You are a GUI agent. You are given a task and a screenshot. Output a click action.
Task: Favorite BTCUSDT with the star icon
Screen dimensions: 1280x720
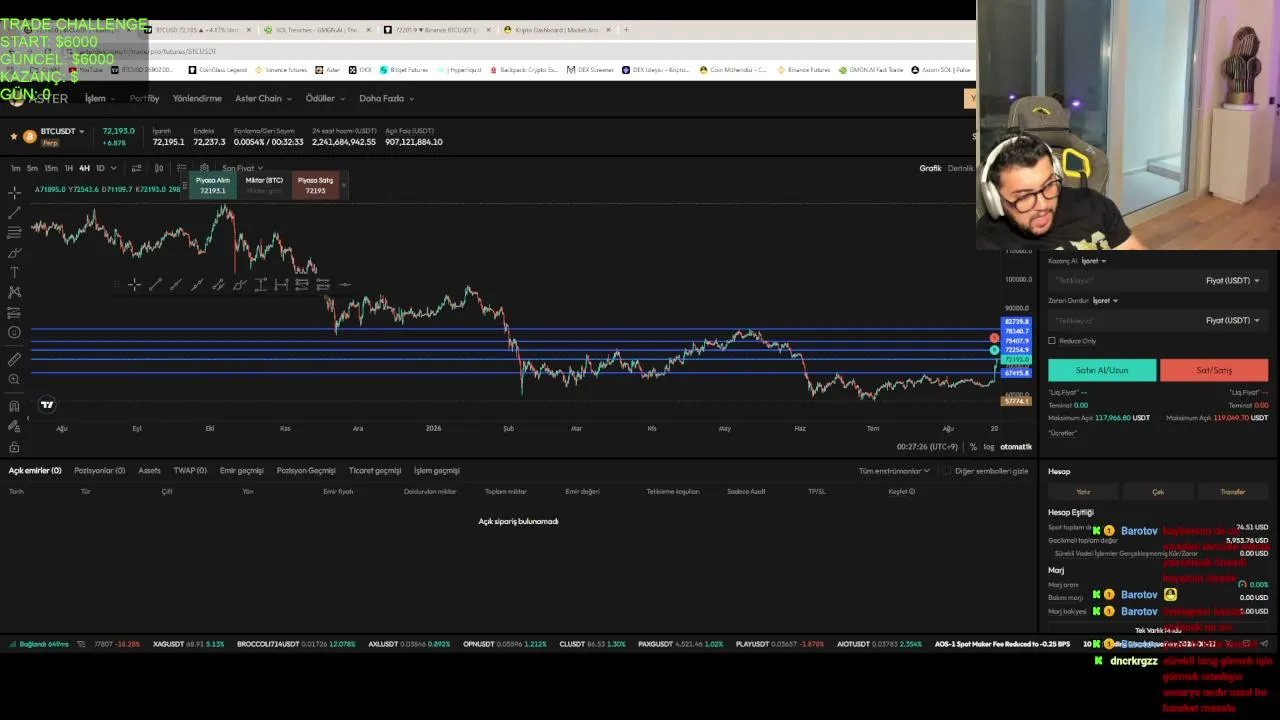[13, 135]
